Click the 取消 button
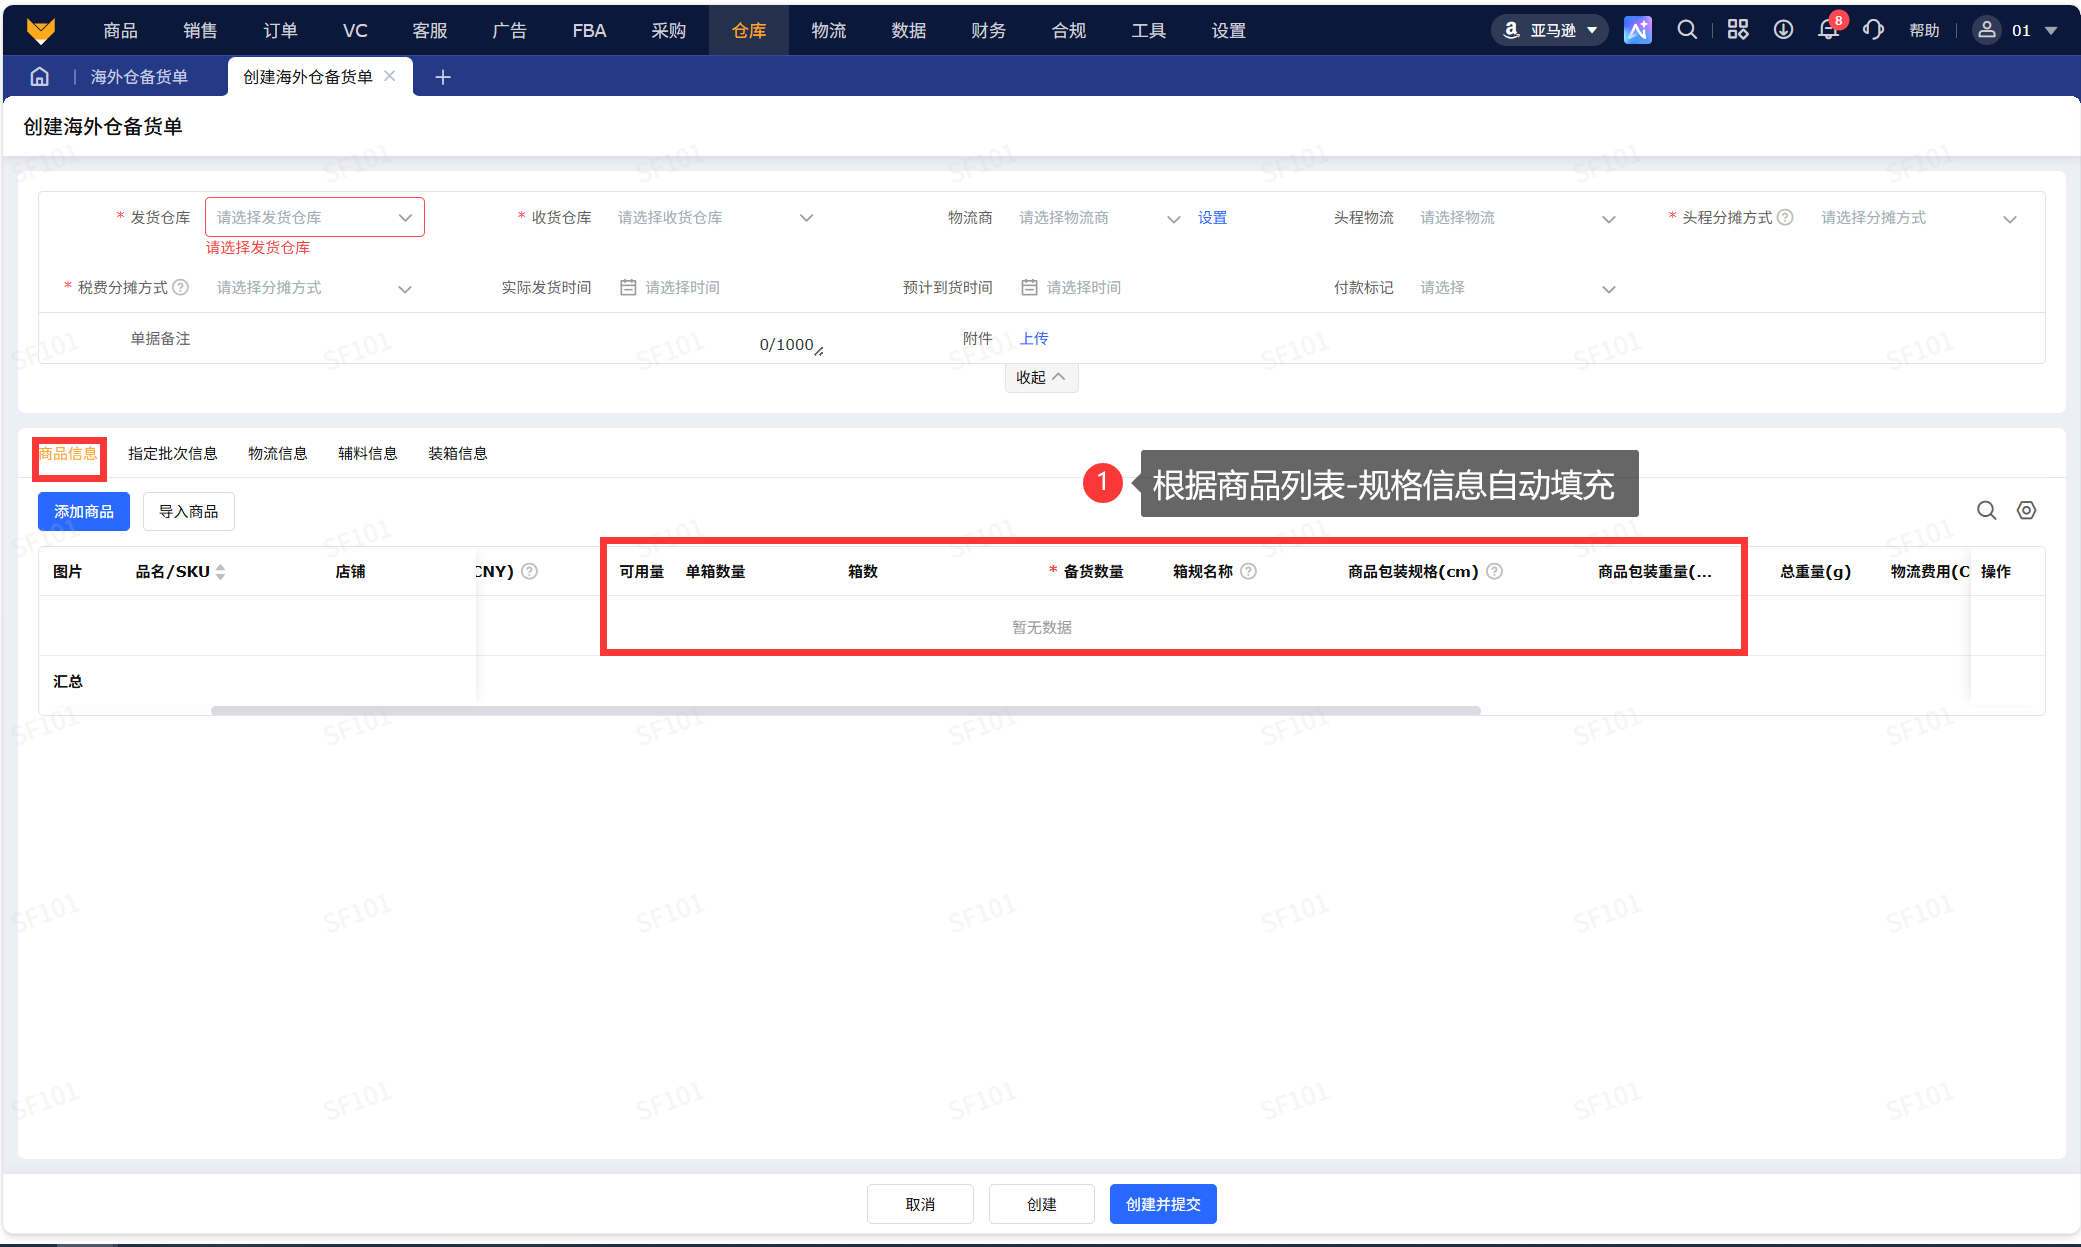Screen dimensions: 2081x1247 coord(920,1204)
